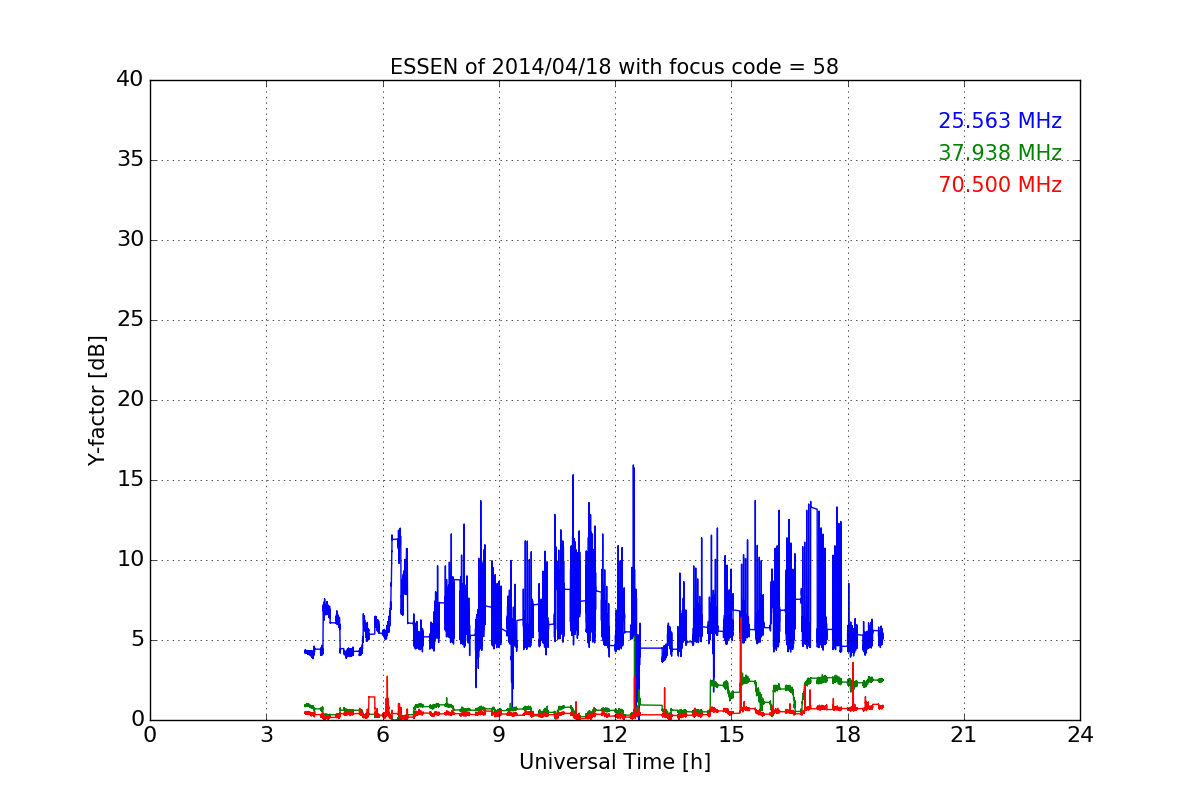The image size is (1200, 800).
Task: Click the x-axis tick label '9'
Action: pyautogui.click(x=499, y=734)
